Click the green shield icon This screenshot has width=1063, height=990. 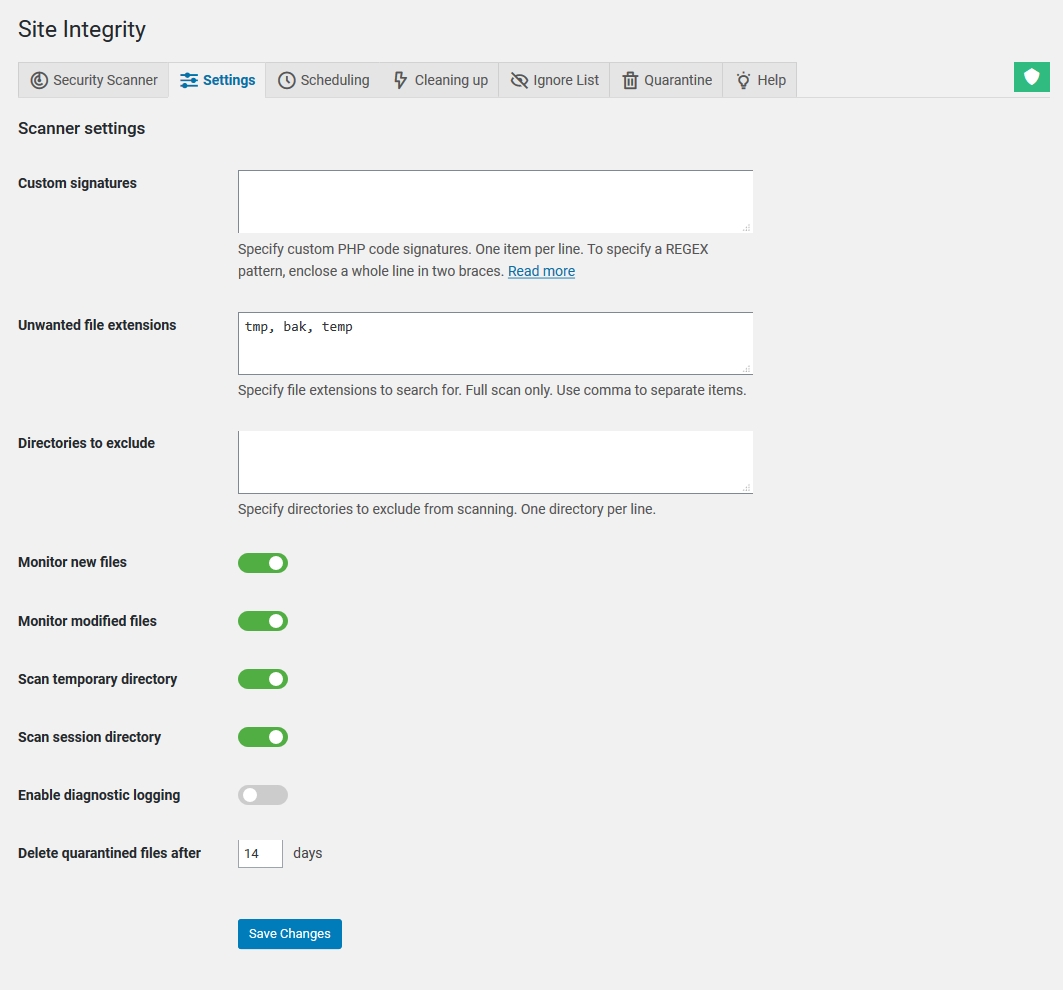click(x=1031, y=76)
